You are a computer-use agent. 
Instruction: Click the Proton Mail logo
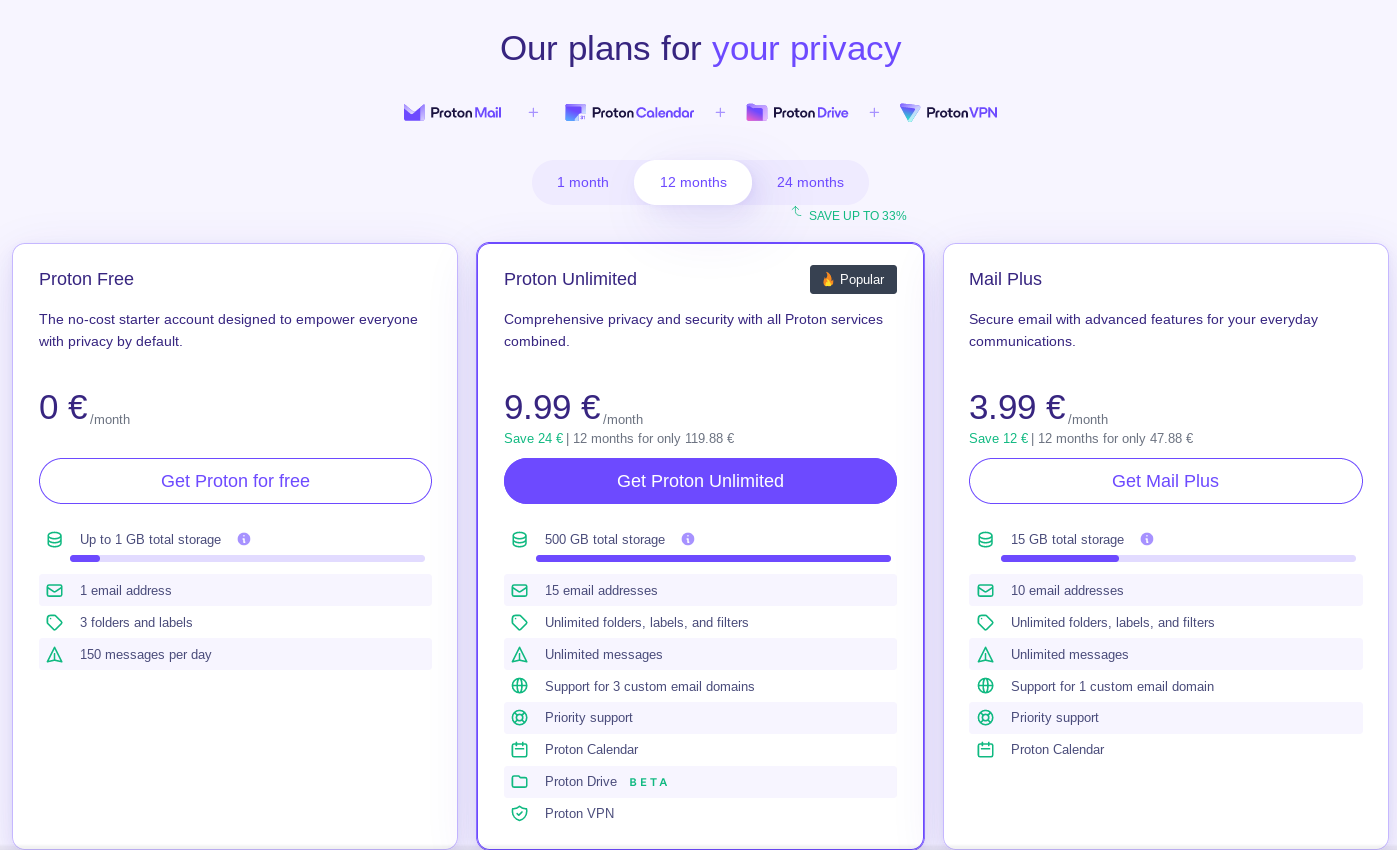point(453,113)
